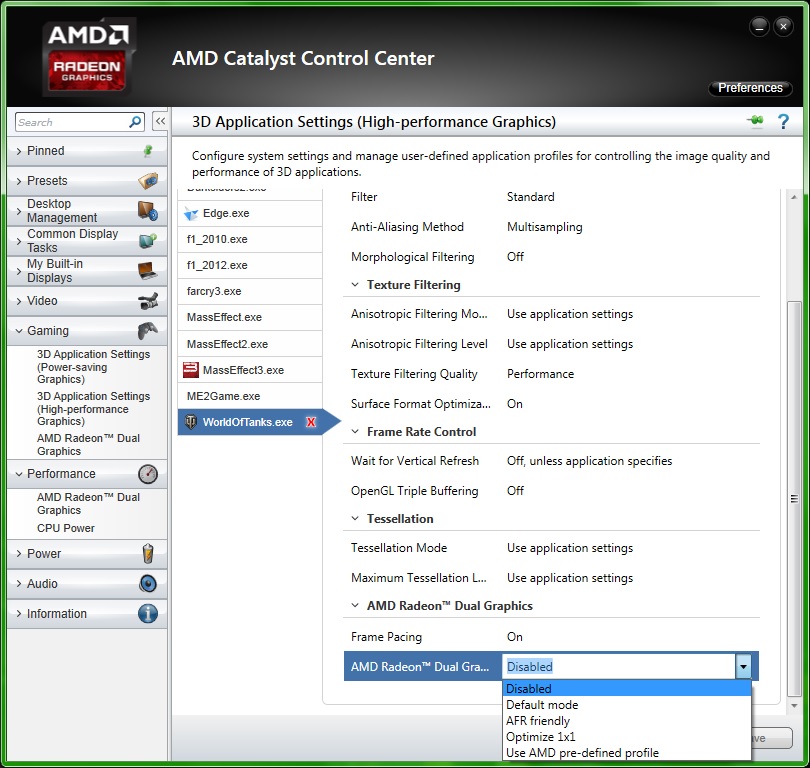810x768 pixels.
Task: Select MassEffect2.exe profile
Action: click(250, 344)
